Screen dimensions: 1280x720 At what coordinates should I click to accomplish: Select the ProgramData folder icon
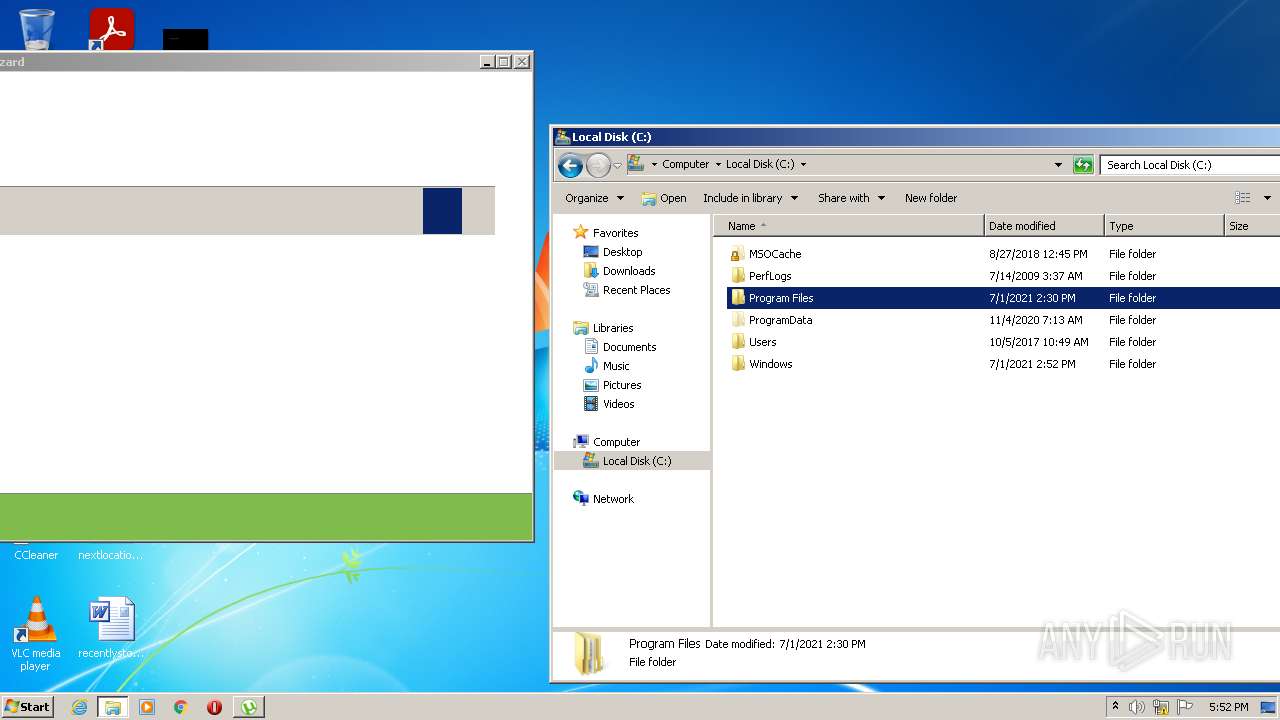[x=738, y=320]
